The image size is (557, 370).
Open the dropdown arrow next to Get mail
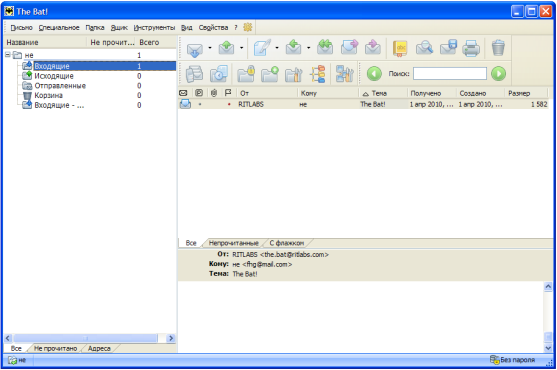210,48
